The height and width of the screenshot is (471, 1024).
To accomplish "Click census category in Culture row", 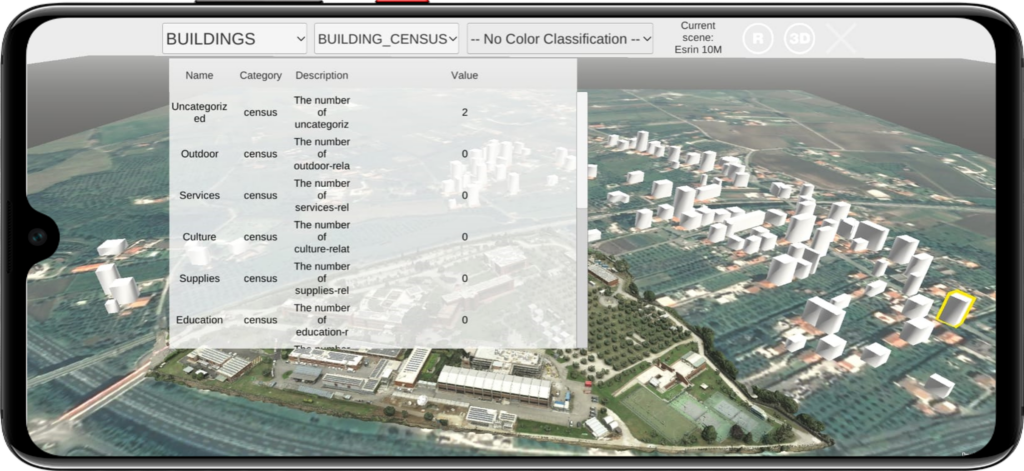I will [261, 236].
